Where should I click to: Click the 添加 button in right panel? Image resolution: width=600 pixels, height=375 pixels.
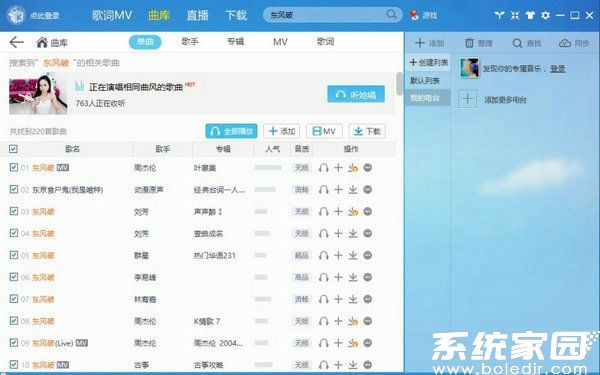[429, 43]
